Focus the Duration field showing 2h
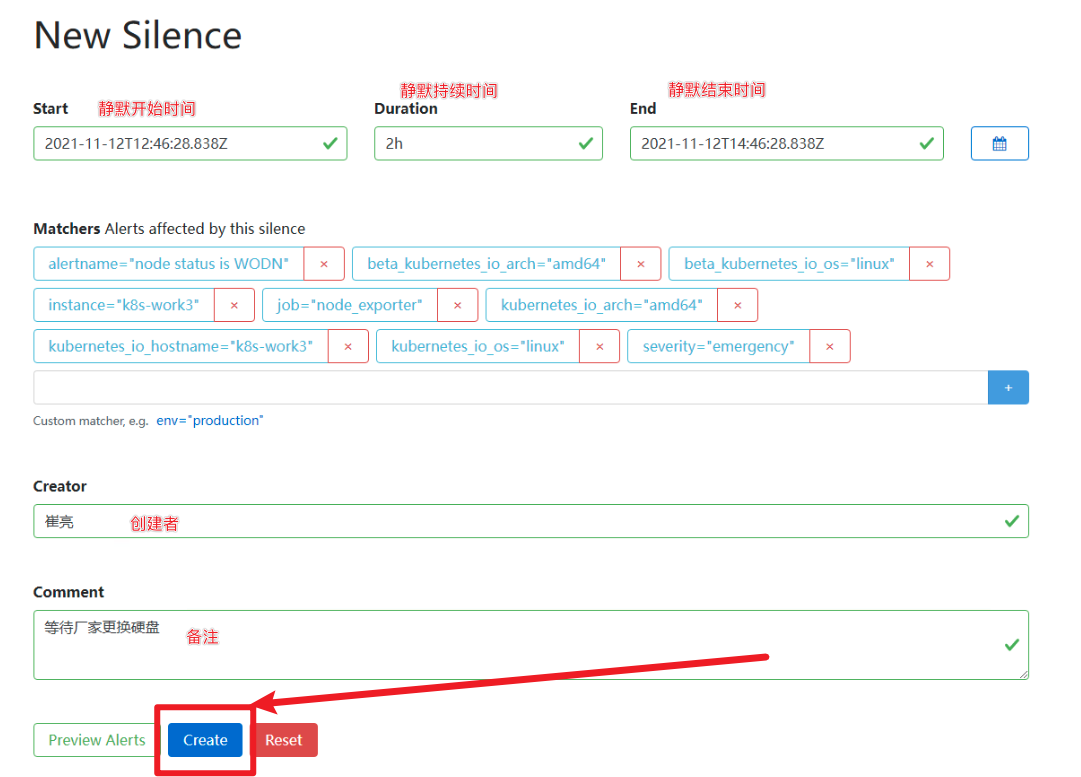 pos(488,143)
